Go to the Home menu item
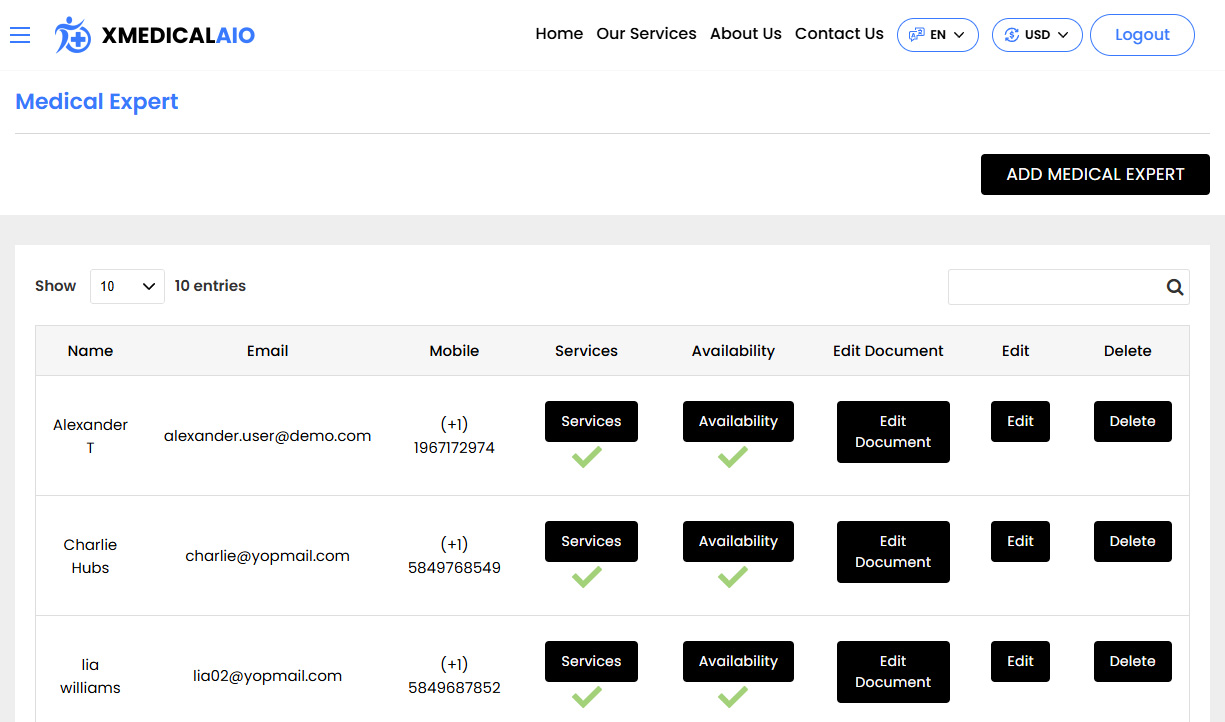Viewport: 1225px width, 722px height. pyautogui.click(x=559, y=34)
